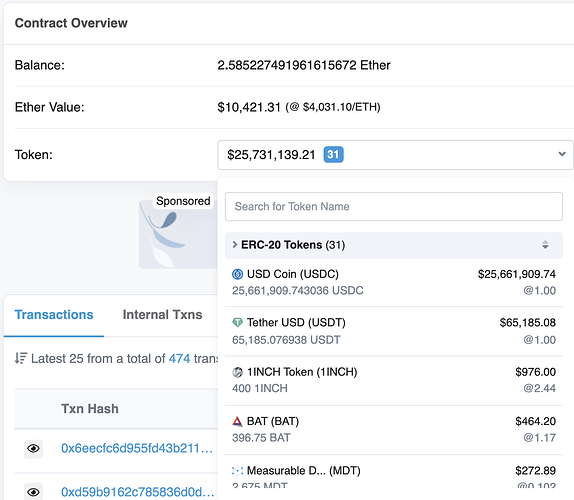574x500 pixels.
Task: Switch to the Internal Txns tab
Action: [x=162, y=315]
